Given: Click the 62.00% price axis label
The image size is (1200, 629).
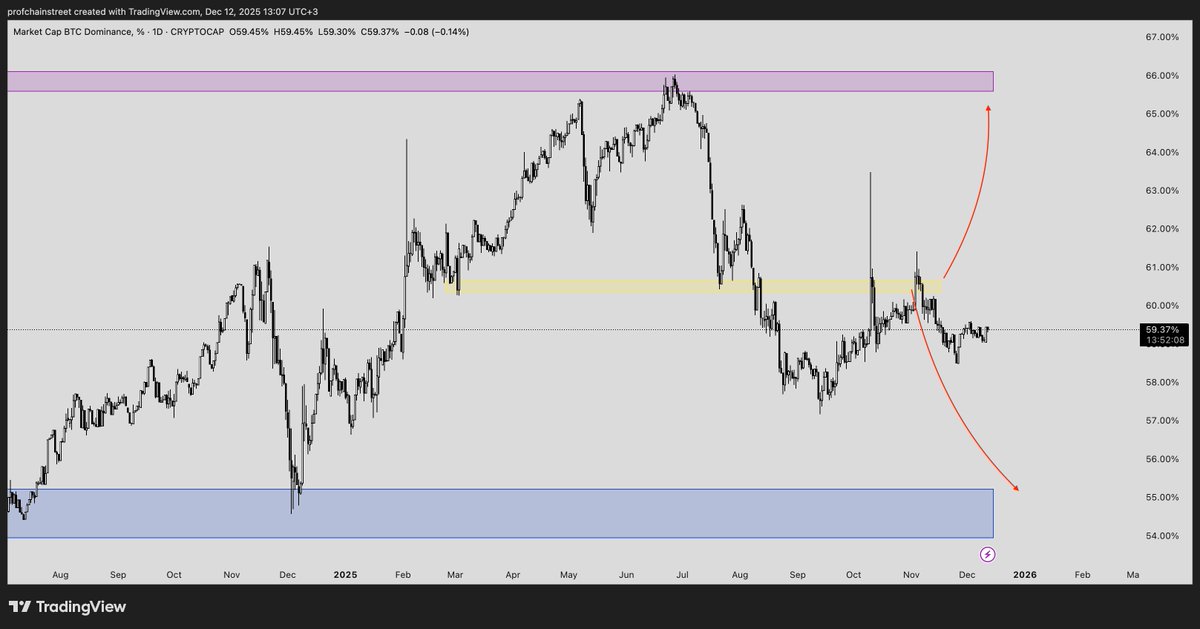Looking at the screenshot, I should (x=1162, y=229).
